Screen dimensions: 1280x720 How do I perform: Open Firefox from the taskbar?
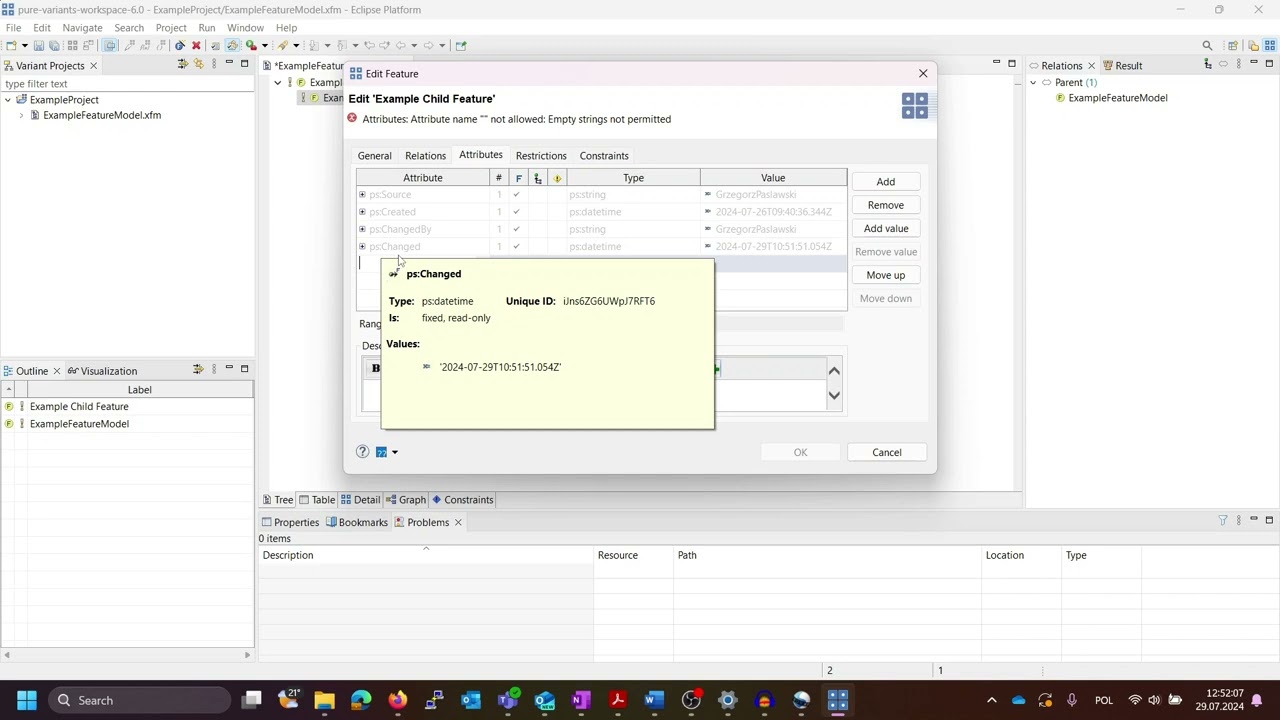[x=398, y=700]
